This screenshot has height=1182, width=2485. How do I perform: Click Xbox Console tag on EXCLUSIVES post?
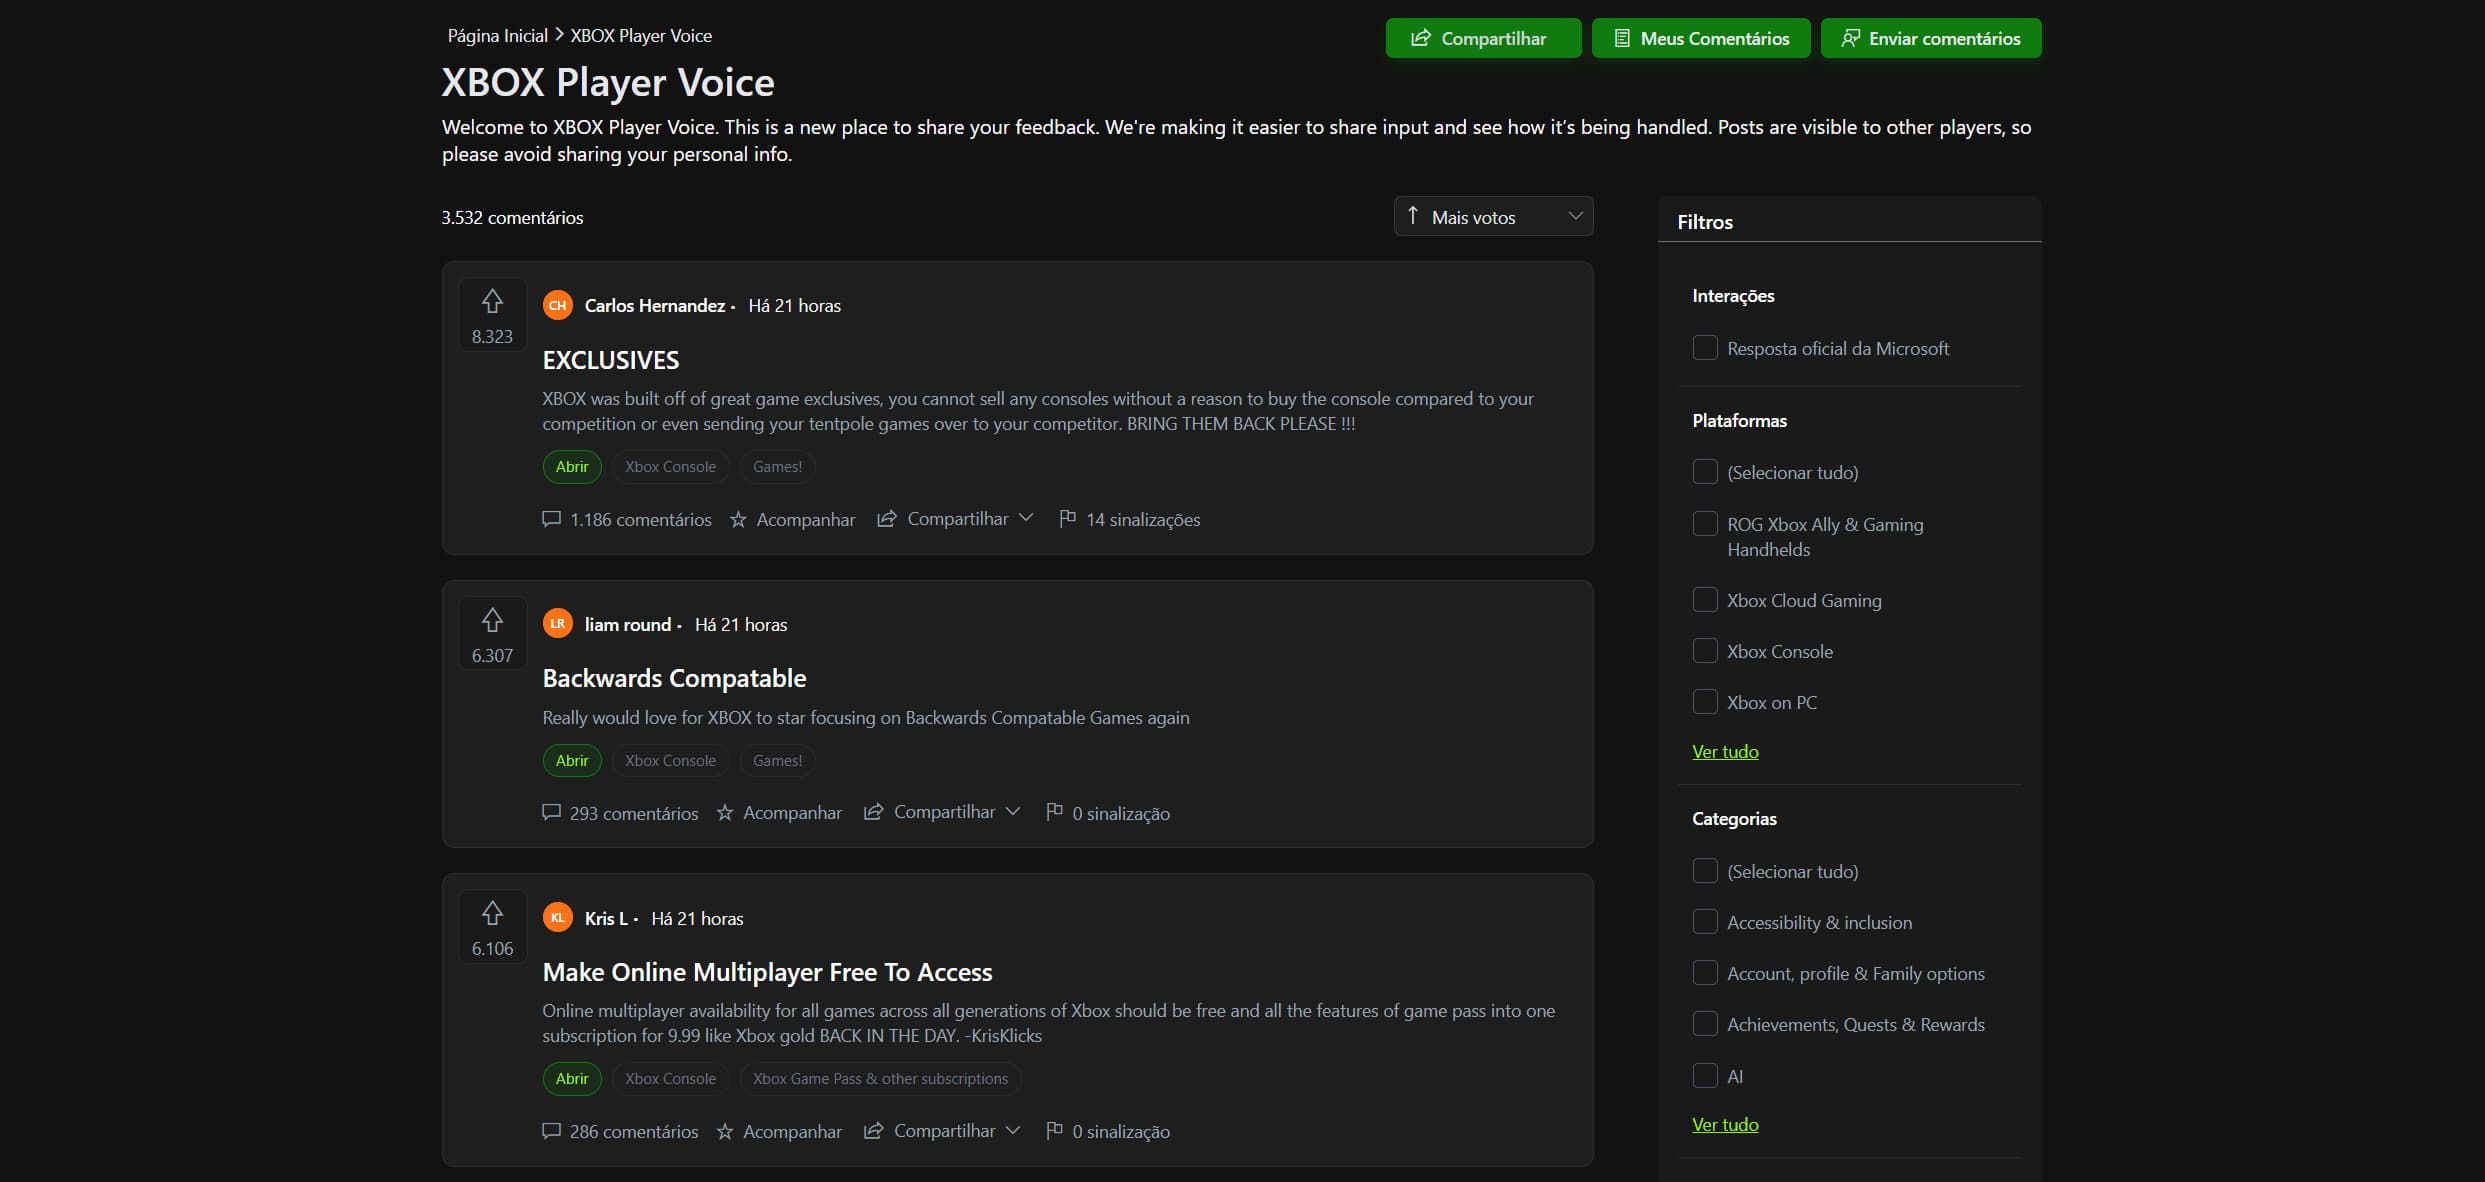(670, 466)
